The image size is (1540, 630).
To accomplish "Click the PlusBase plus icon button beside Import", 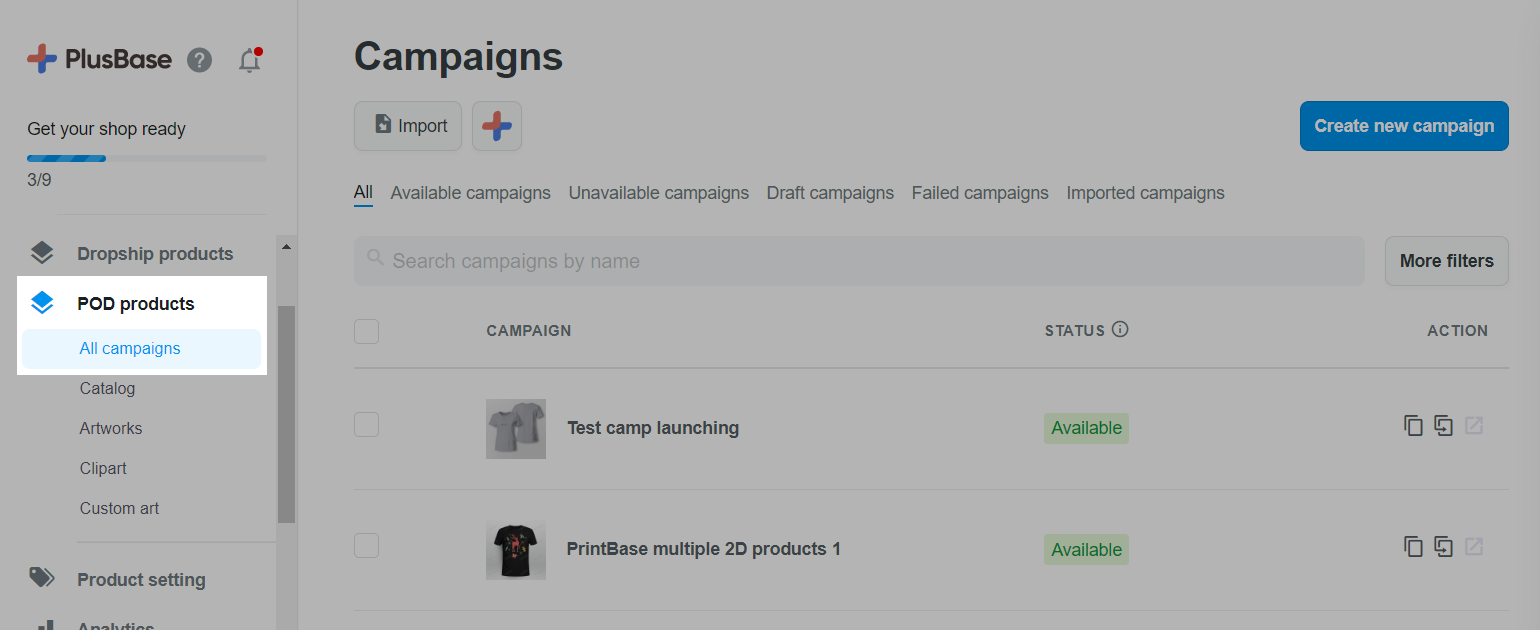I will (x=497, y=126).
